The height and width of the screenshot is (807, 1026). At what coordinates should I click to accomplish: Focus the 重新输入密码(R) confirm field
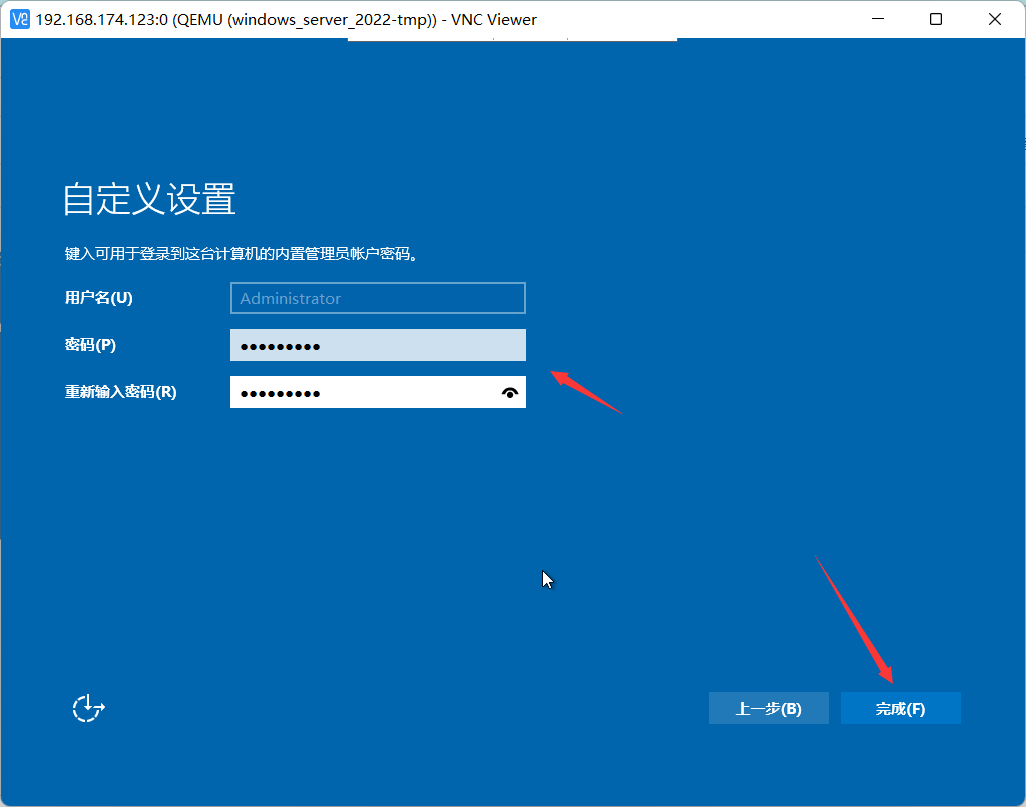click(x=378, y=392)
